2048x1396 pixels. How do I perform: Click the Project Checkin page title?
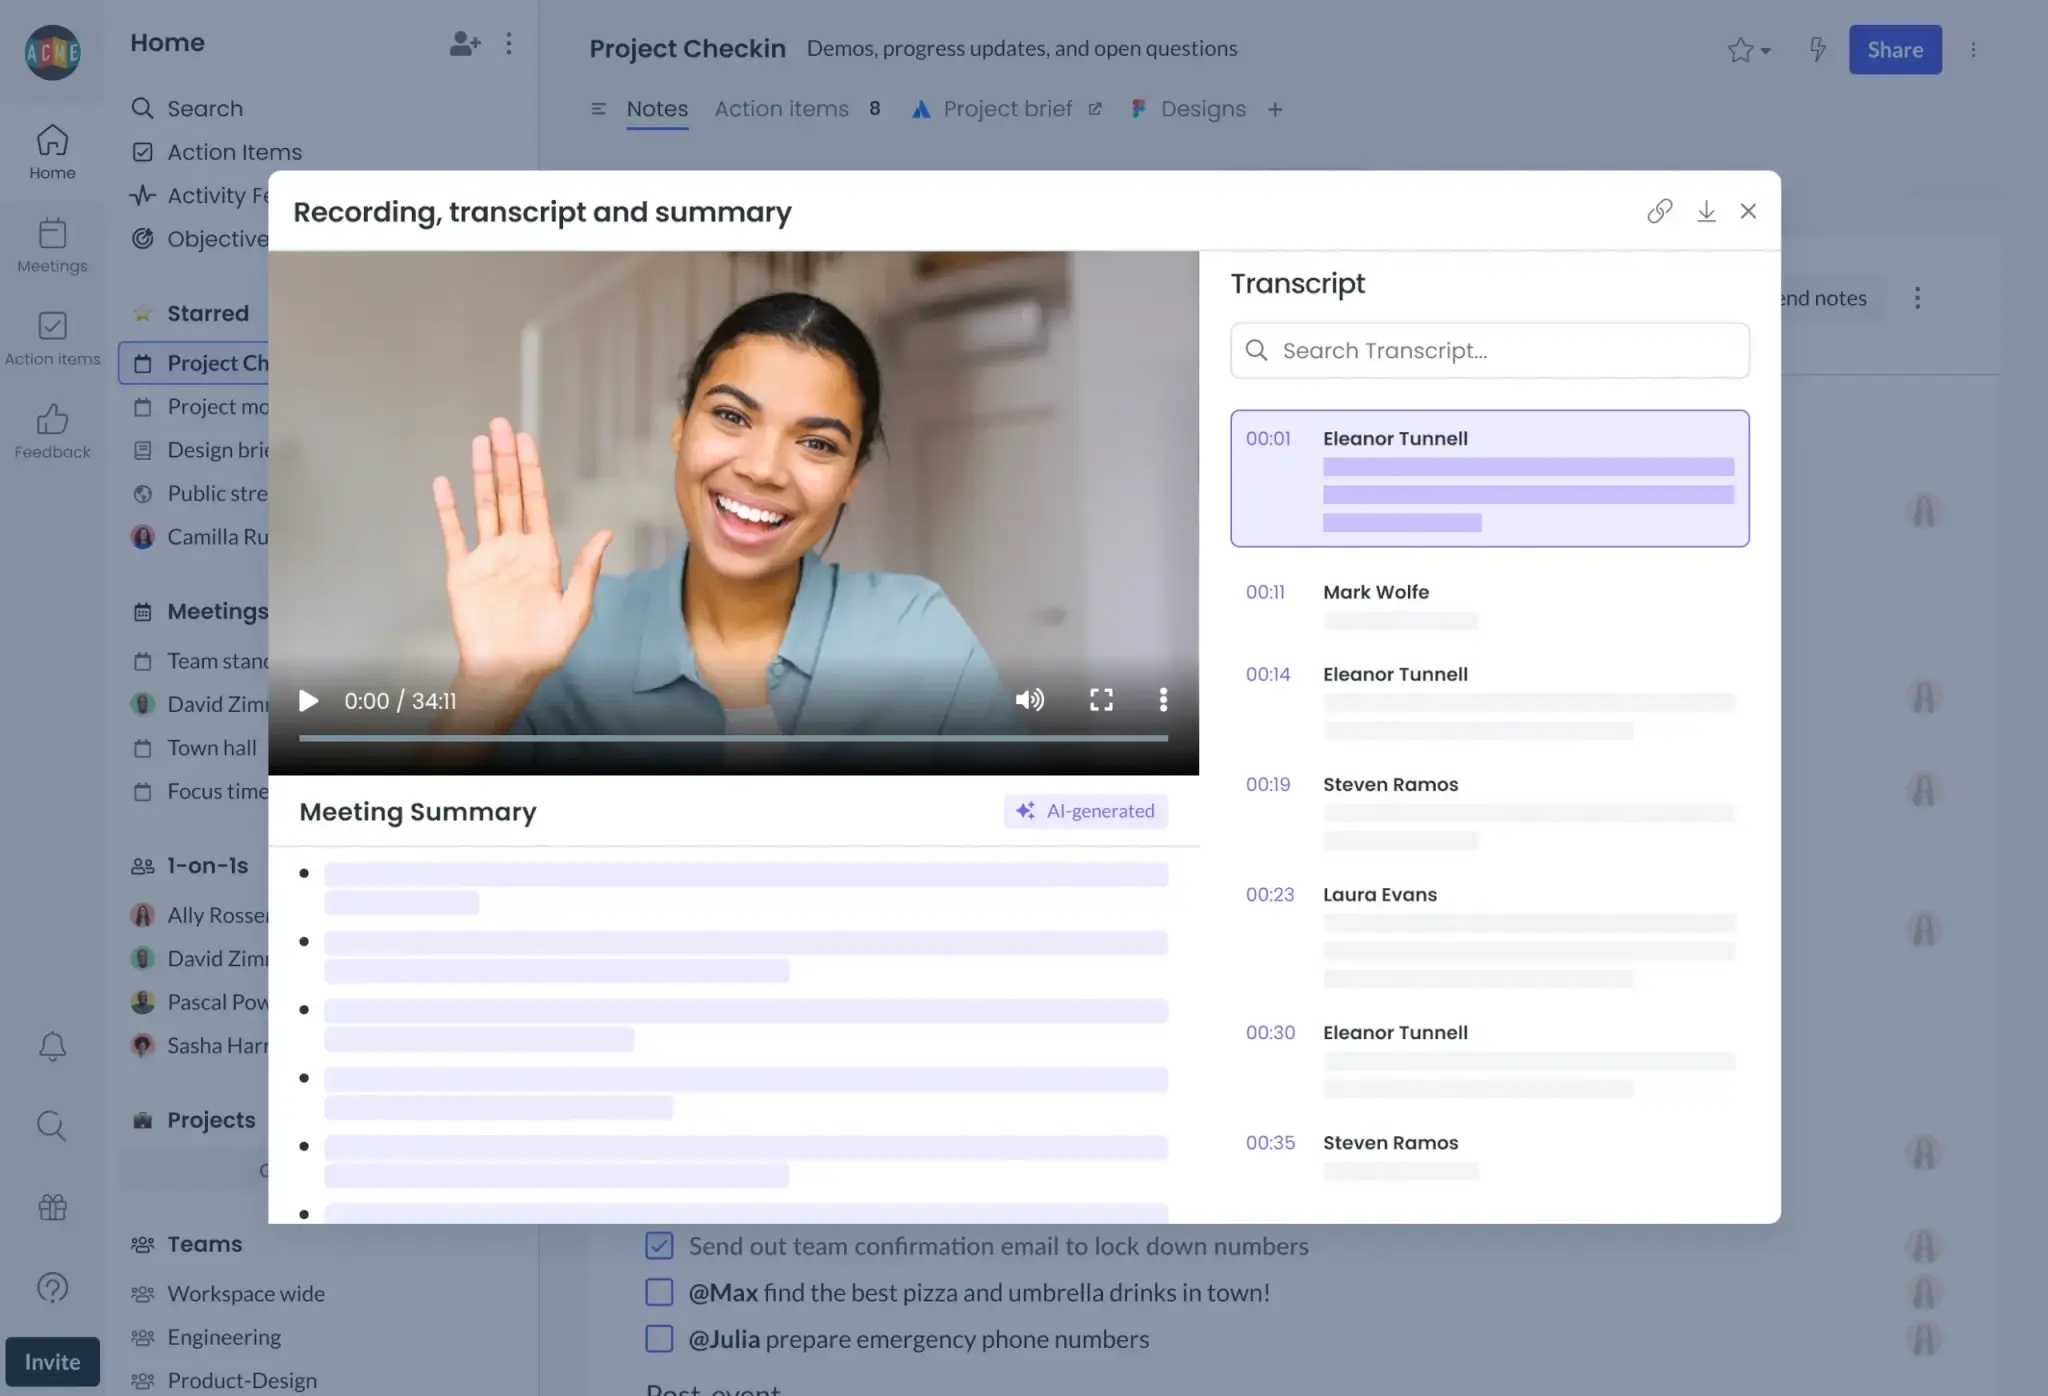point(687,48)
